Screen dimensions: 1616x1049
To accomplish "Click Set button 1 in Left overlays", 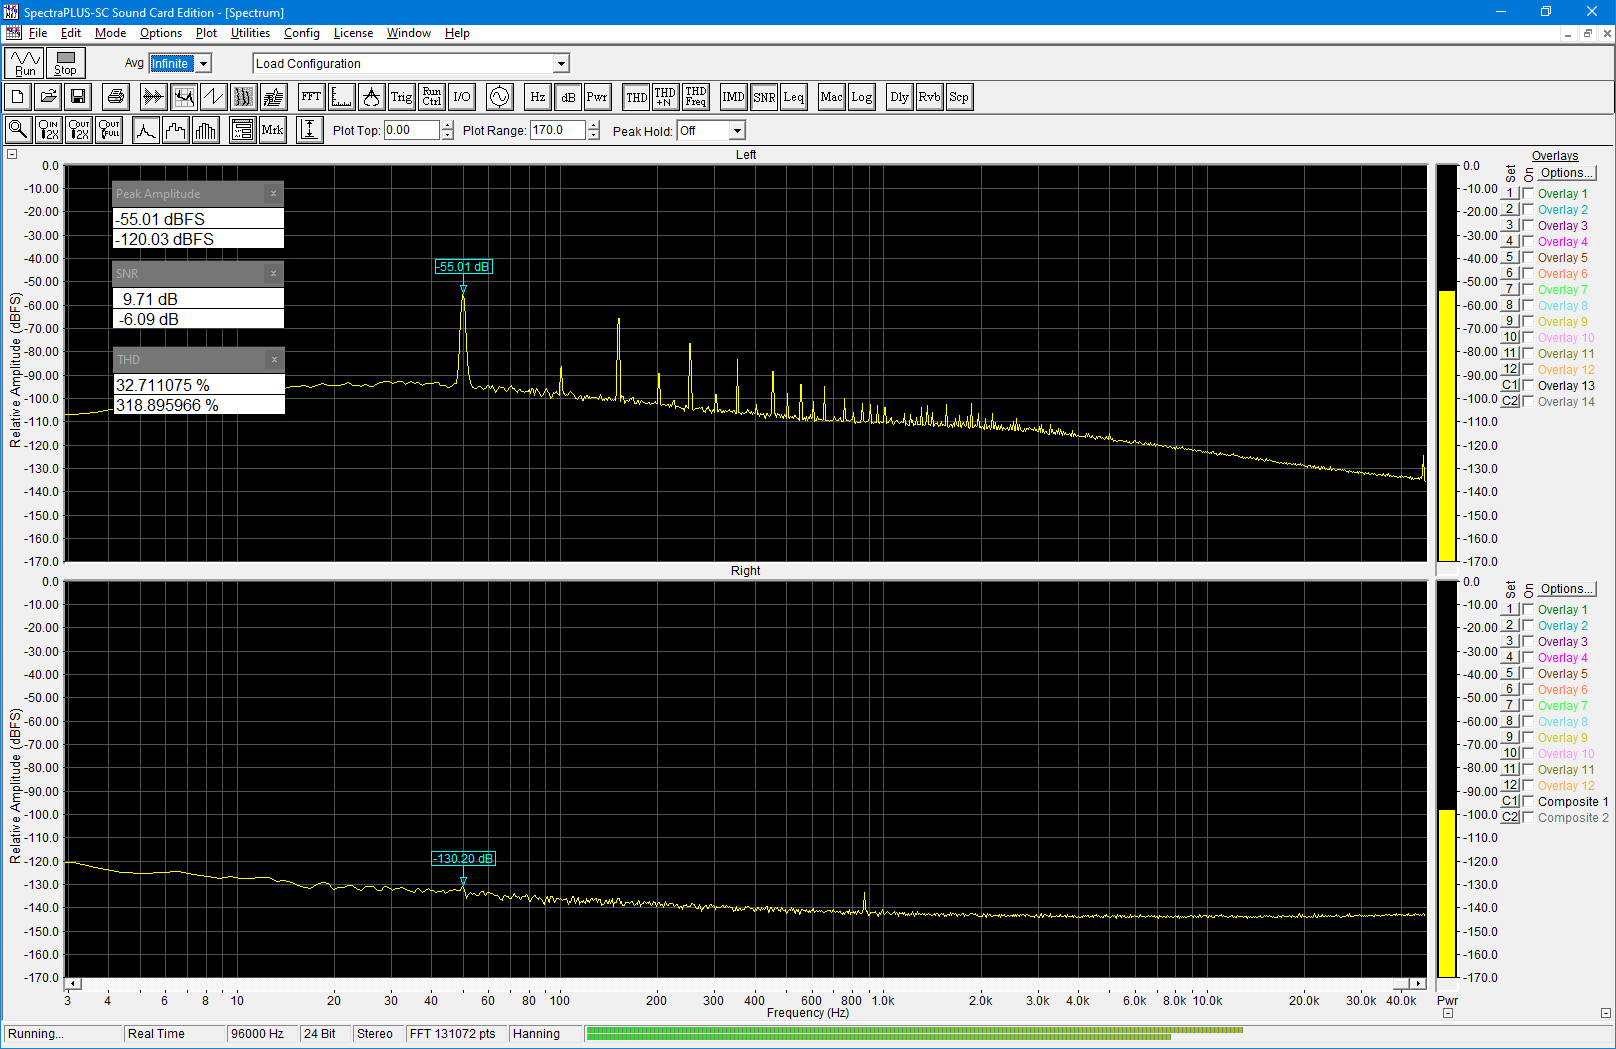I will pos(1511,194).
